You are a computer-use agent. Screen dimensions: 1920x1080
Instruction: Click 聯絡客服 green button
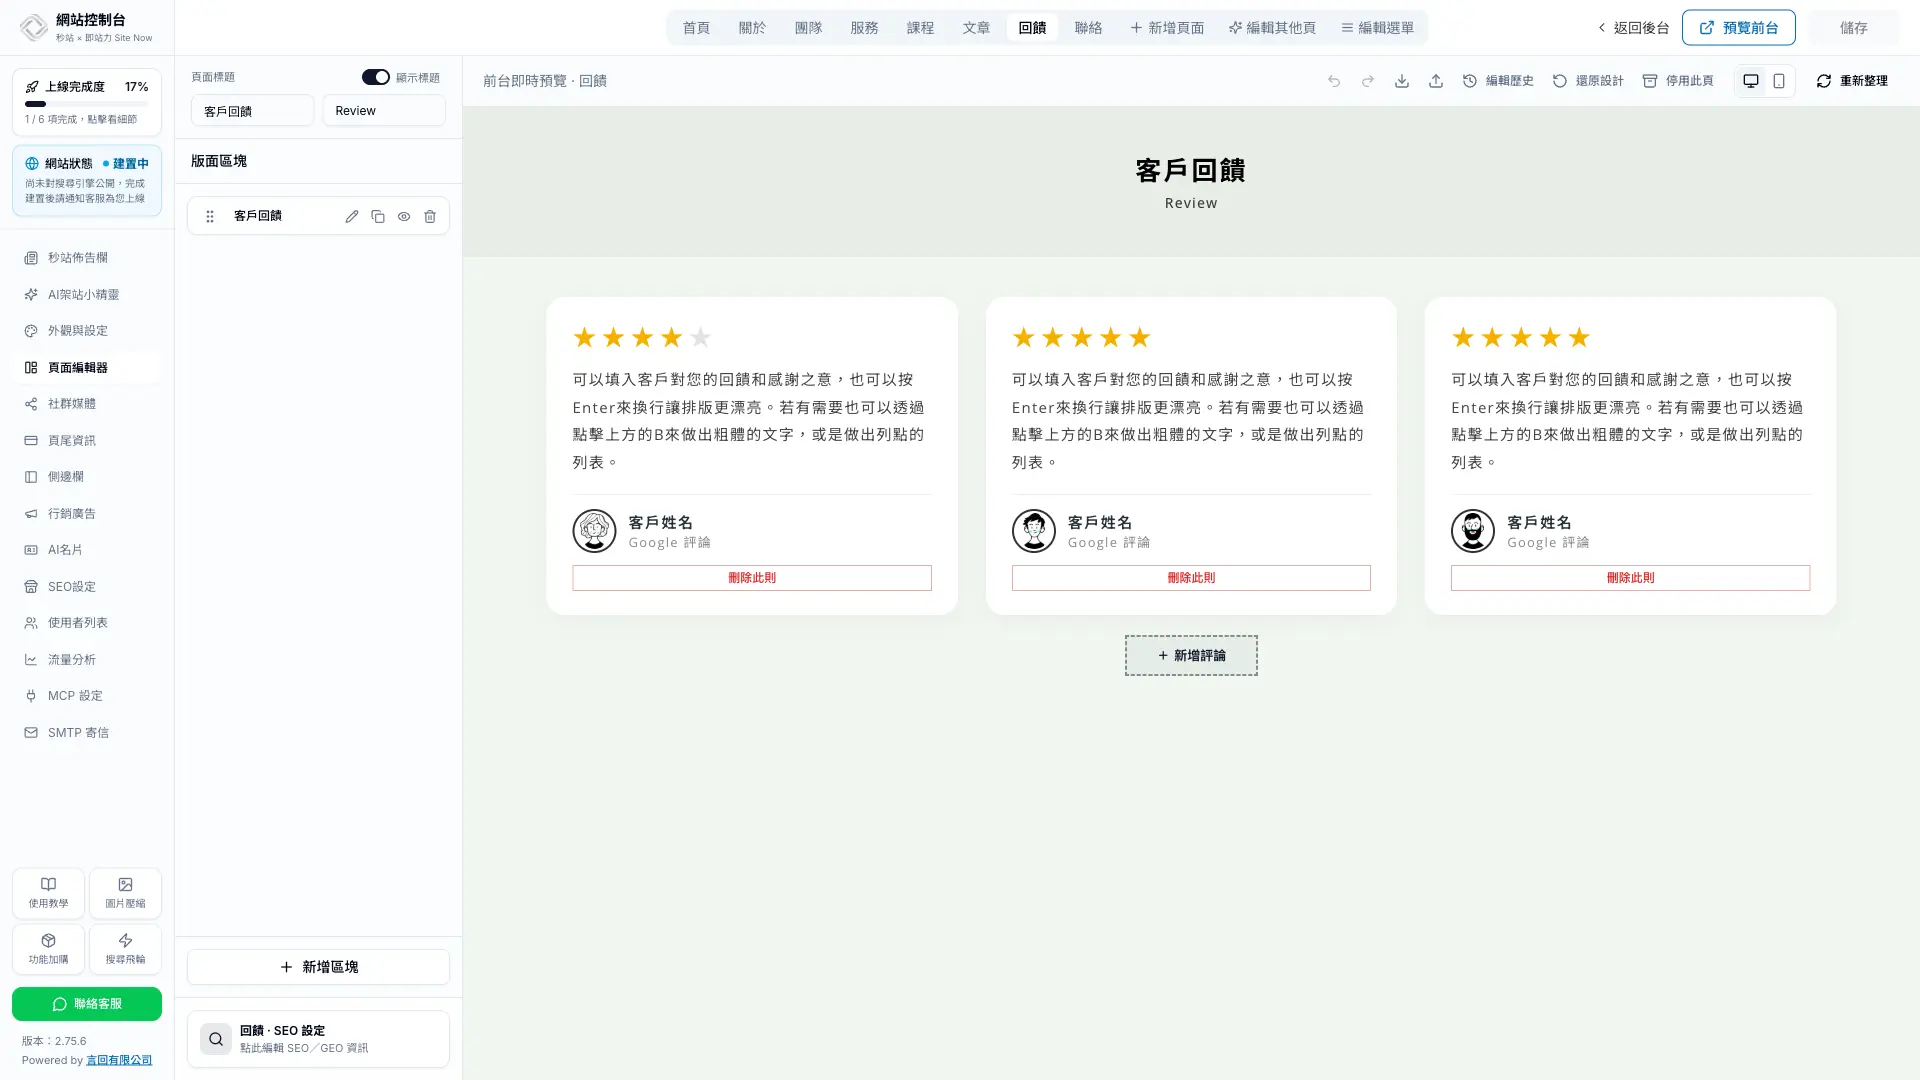click(87, 1004)
